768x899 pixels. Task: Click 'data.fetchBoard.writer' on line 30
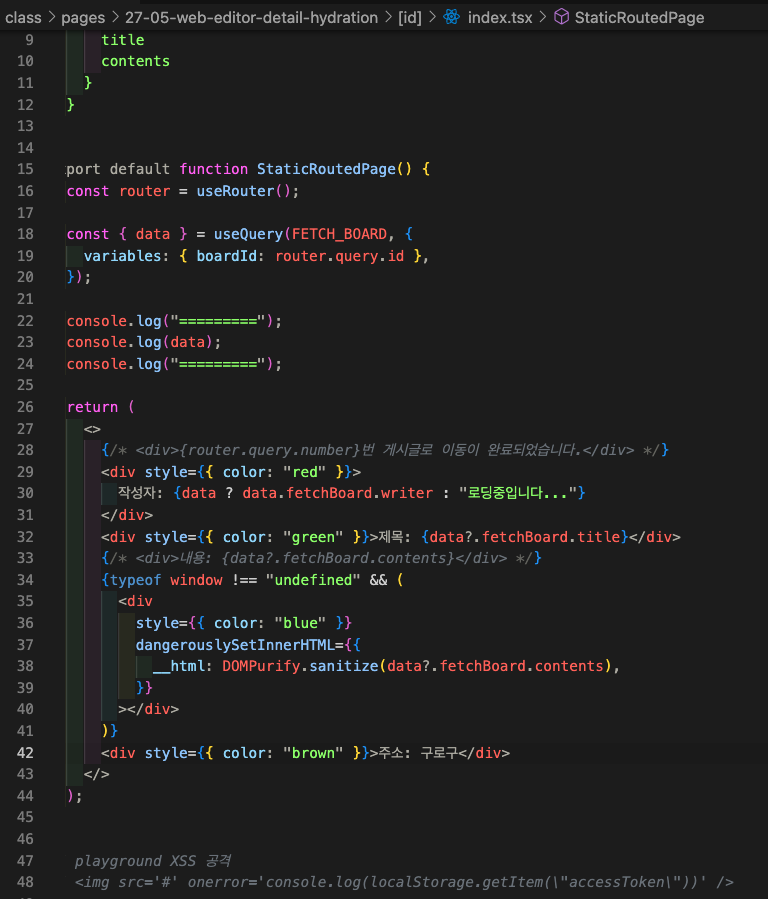[x=338, y=493]
